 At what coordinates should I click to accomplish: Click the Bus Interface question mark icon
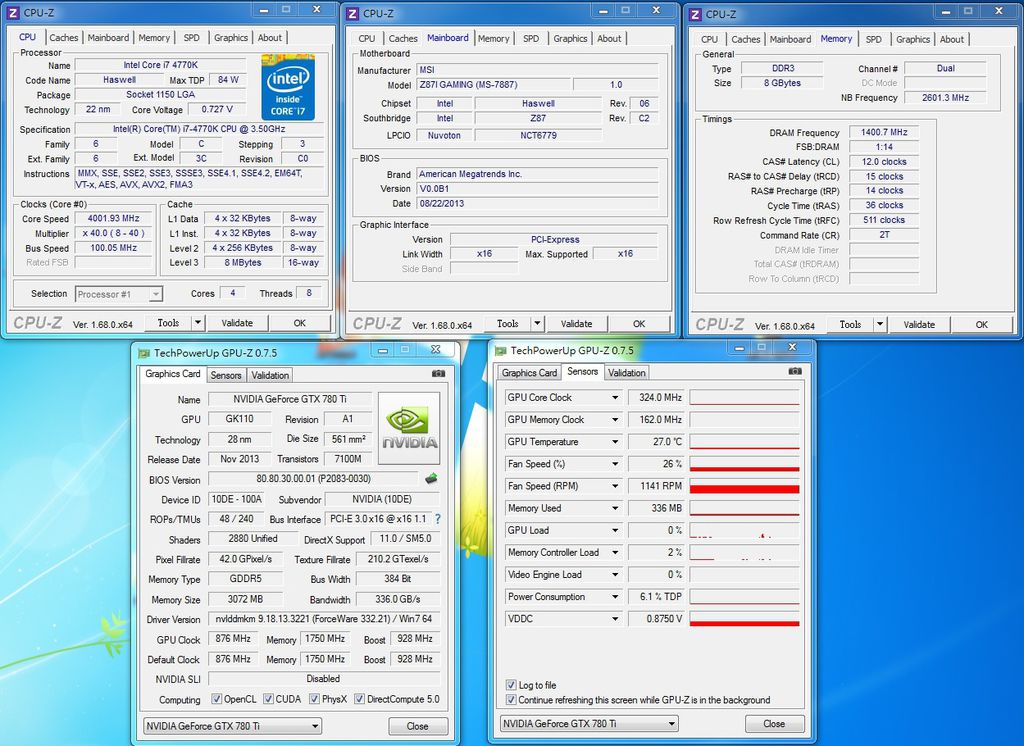pos(438,519)
